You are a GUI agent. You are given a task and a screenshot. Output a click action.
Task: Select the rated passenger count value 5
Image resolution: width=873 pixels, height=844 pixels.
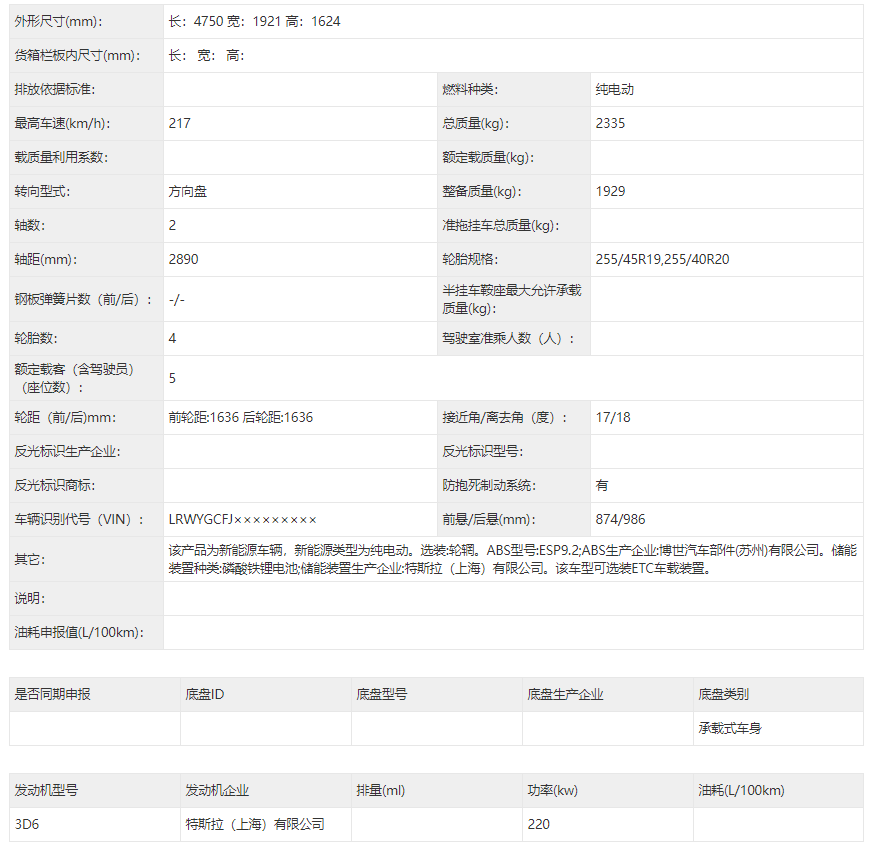point(173,378)
